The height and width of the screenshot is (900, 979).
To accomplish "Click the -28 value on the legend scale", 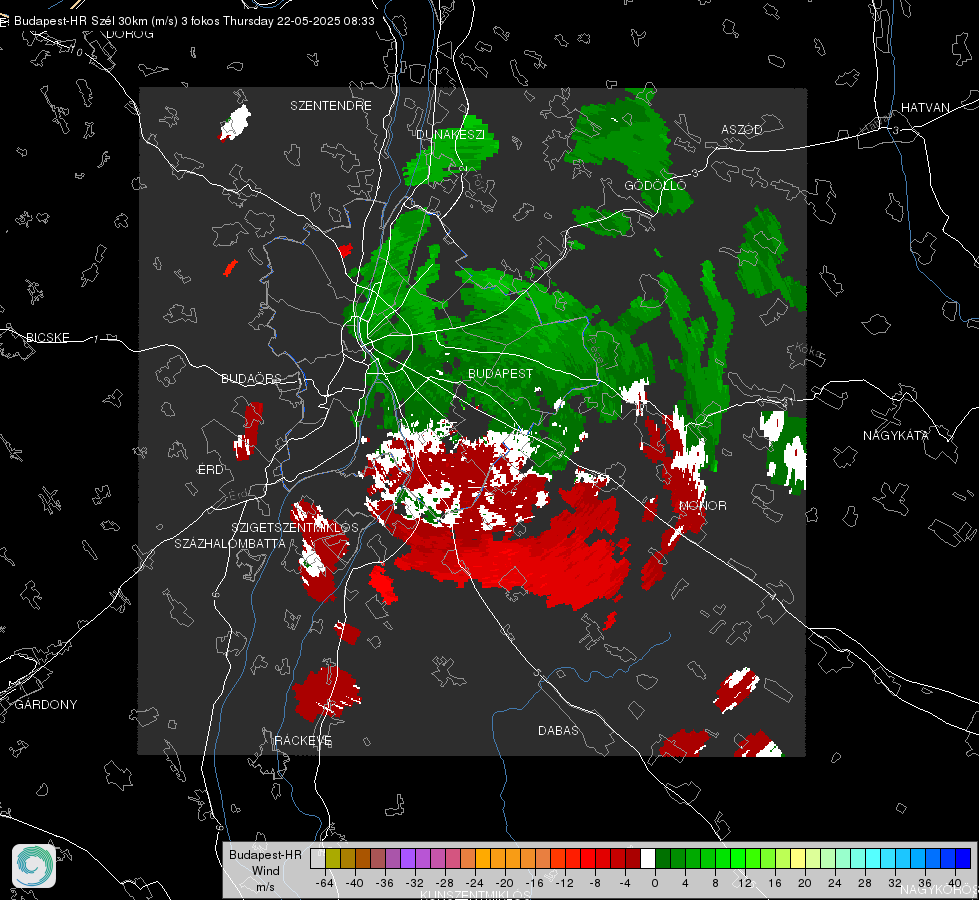I will click(x=445, y=883).
